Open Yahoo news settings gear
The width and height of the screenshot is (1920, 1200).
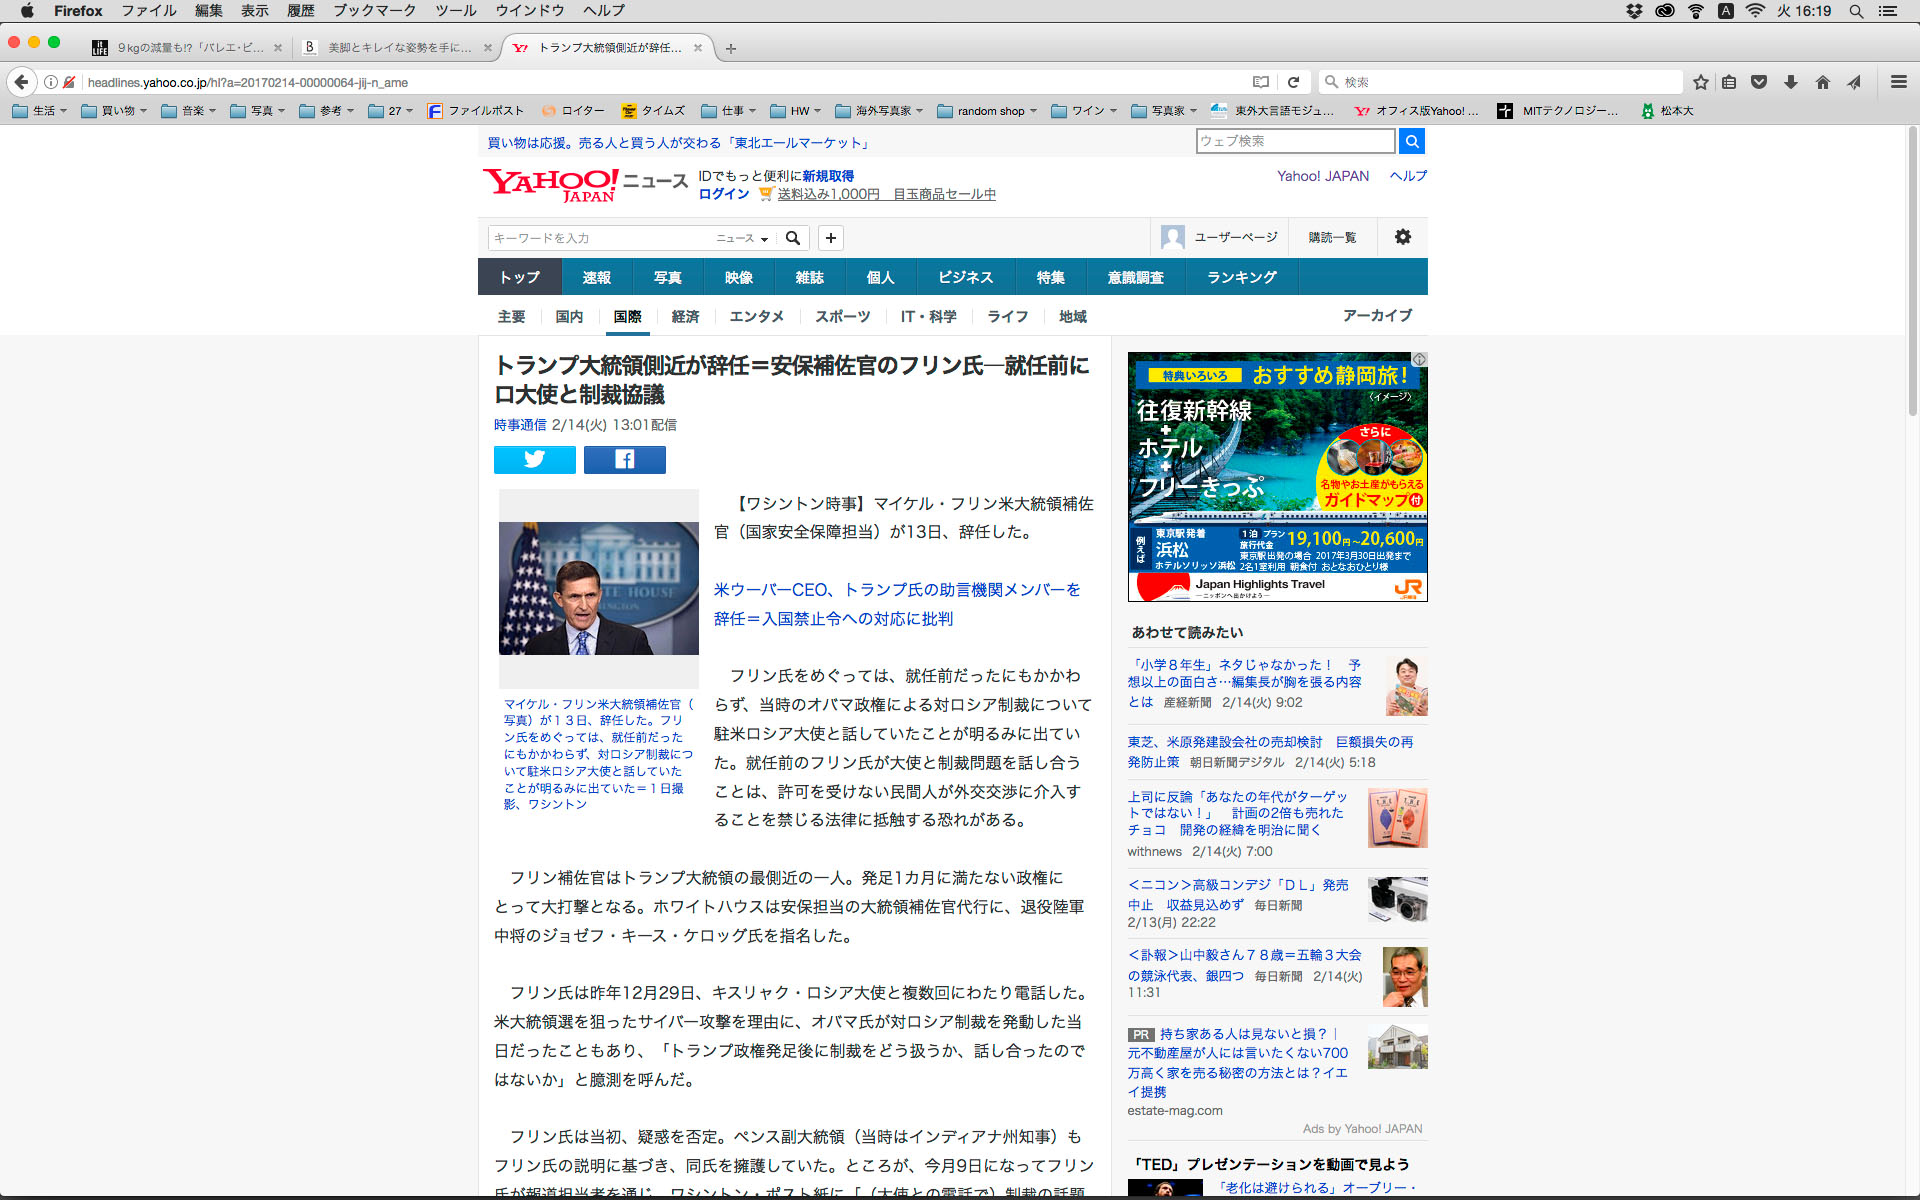point(1403,237)
